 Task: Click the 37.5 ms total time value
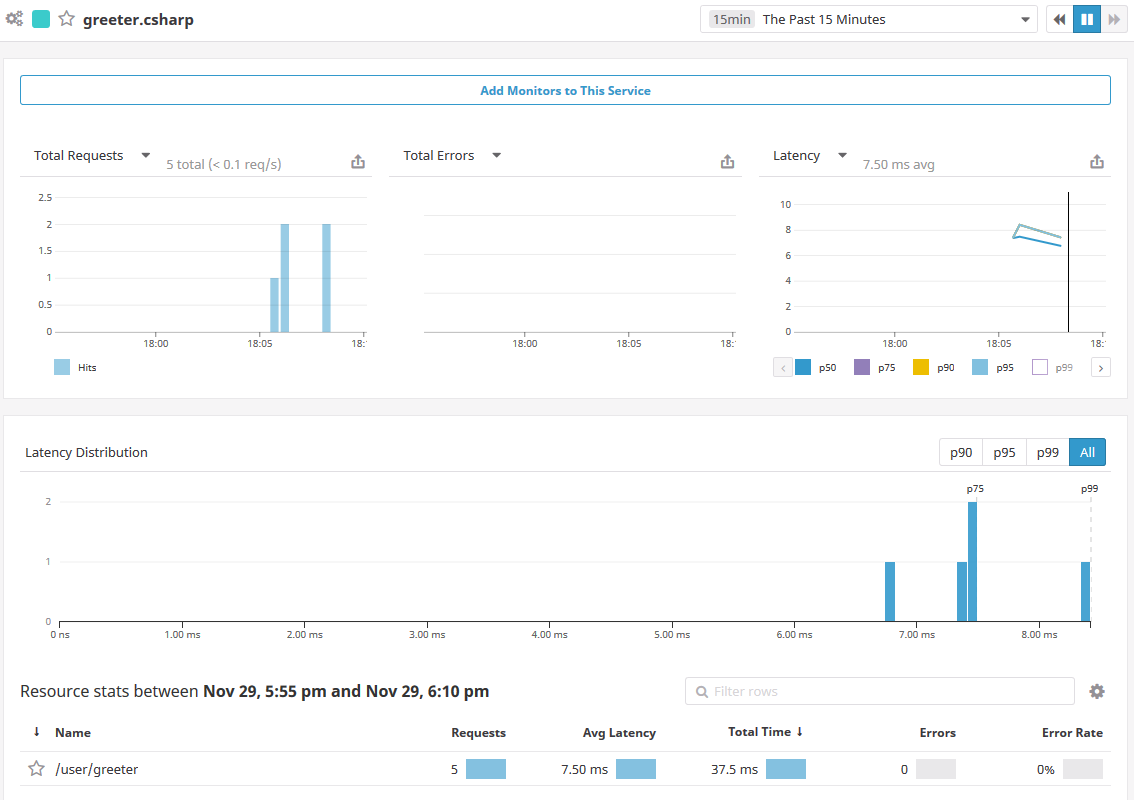(734, 769)
